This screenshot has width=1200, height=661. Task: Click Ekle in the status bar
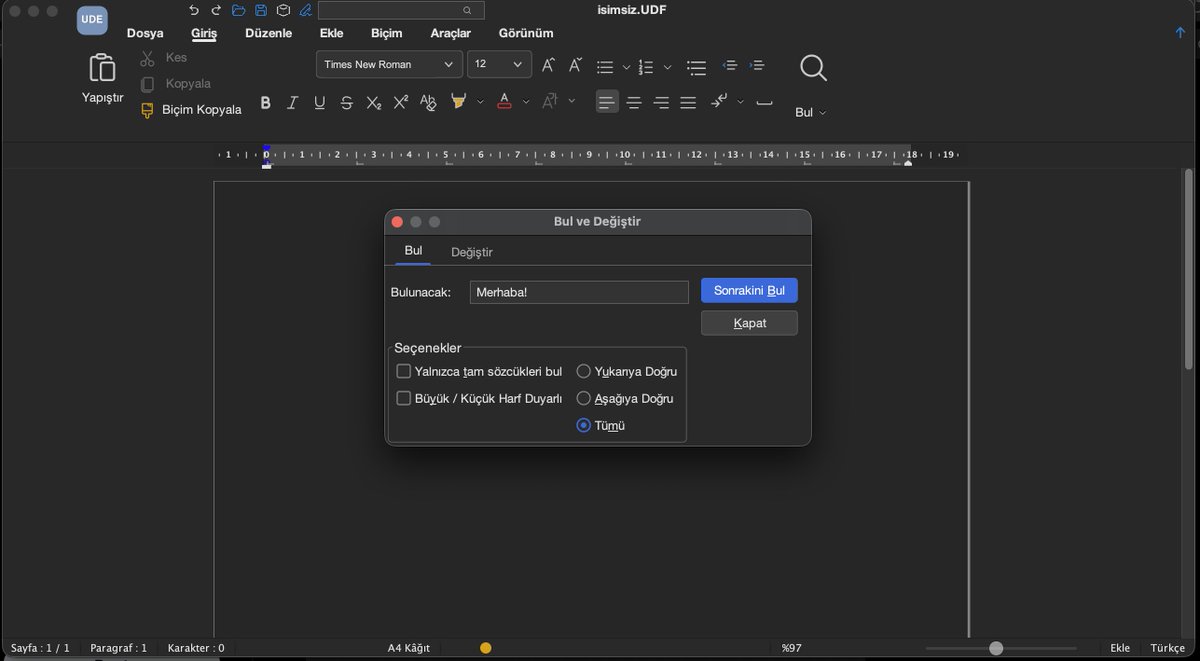pyautogui.click(x=1120, y=648)
